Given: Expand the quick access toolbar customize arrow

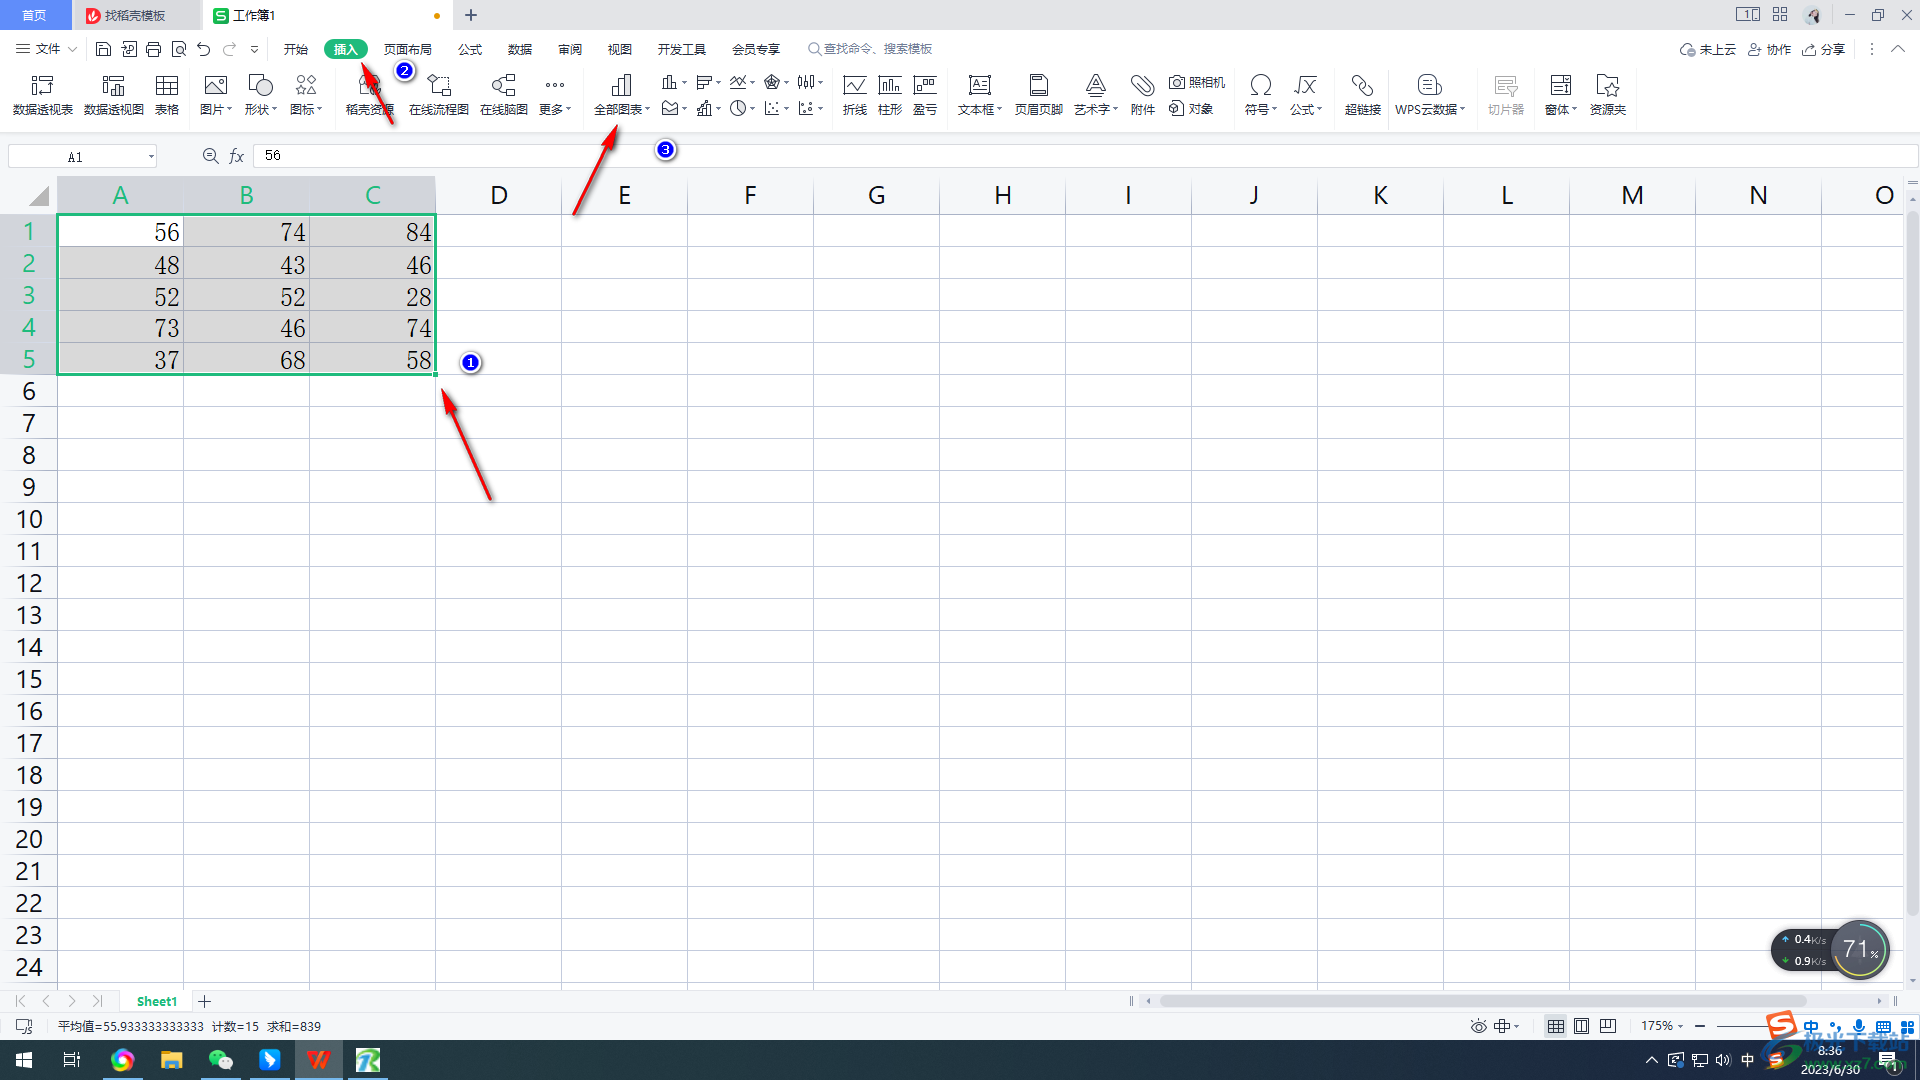Looking at the screenshot, I should click(x=255, y=49).
